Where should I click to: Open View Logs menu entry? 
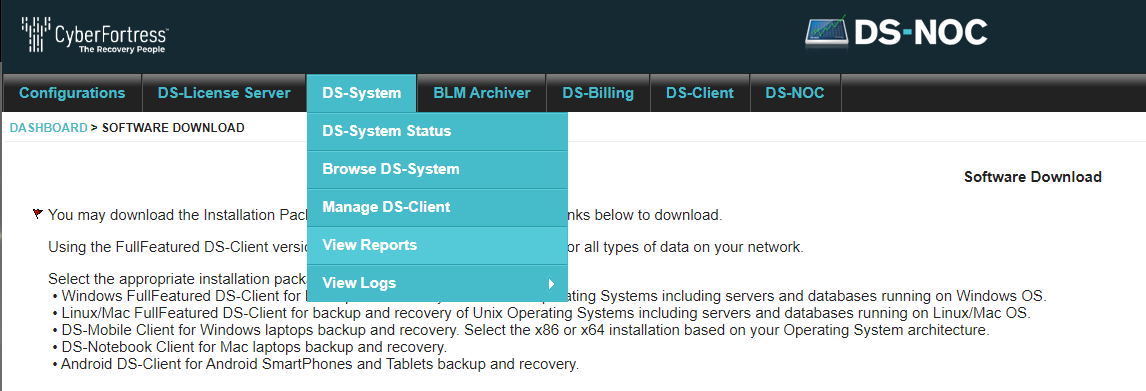point(437,284)
